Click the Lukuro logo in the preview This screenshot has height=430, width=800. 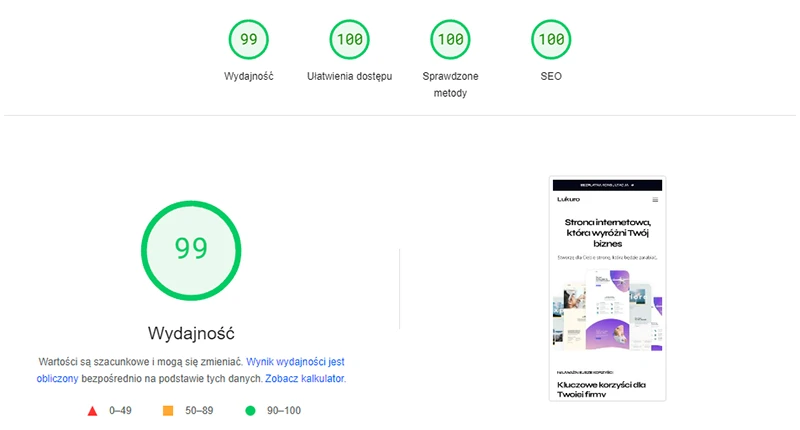(569, 200)
